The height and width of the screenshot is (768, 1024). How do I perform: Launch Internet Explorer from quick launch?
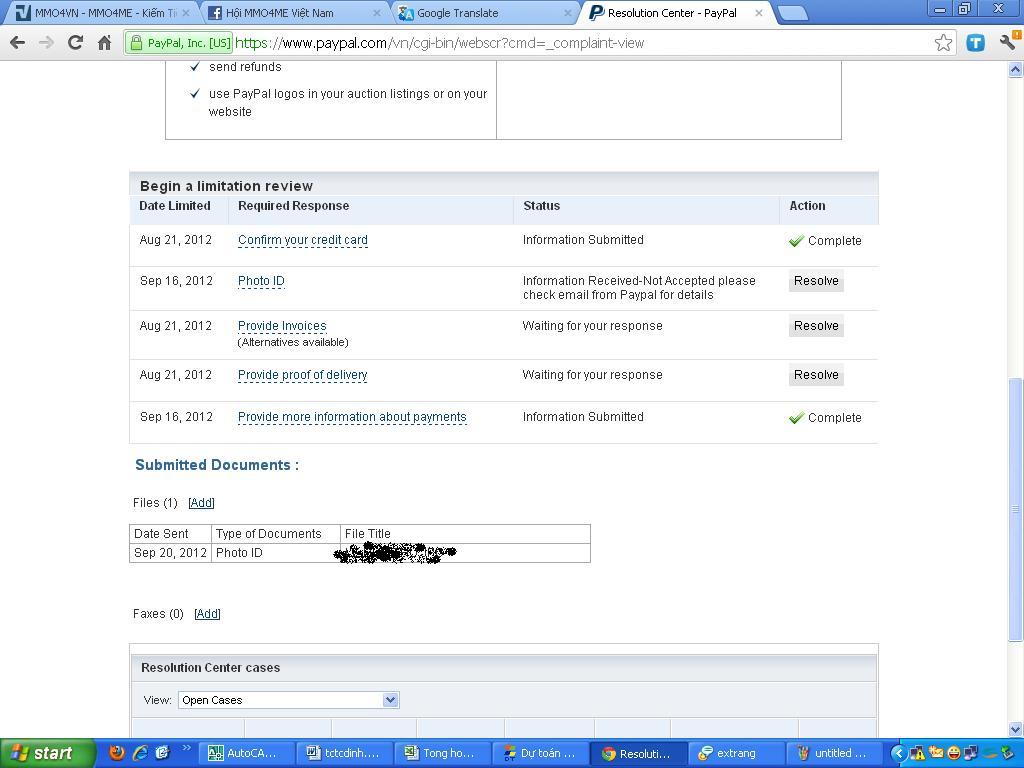(140, 753)
